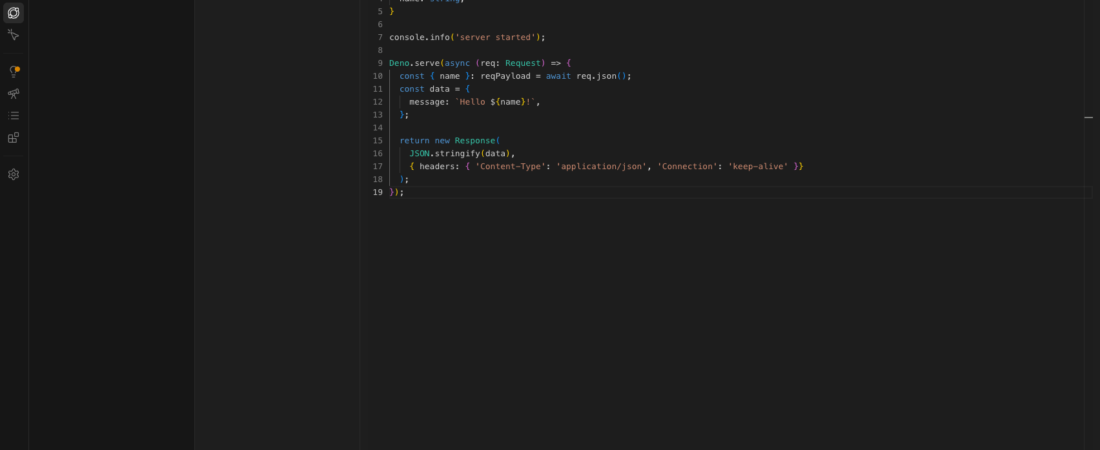Image resolution: width=1100 pixels, height=450 pixels.
Task: Click the 'return new Response(' line
Action: [450, 140]
